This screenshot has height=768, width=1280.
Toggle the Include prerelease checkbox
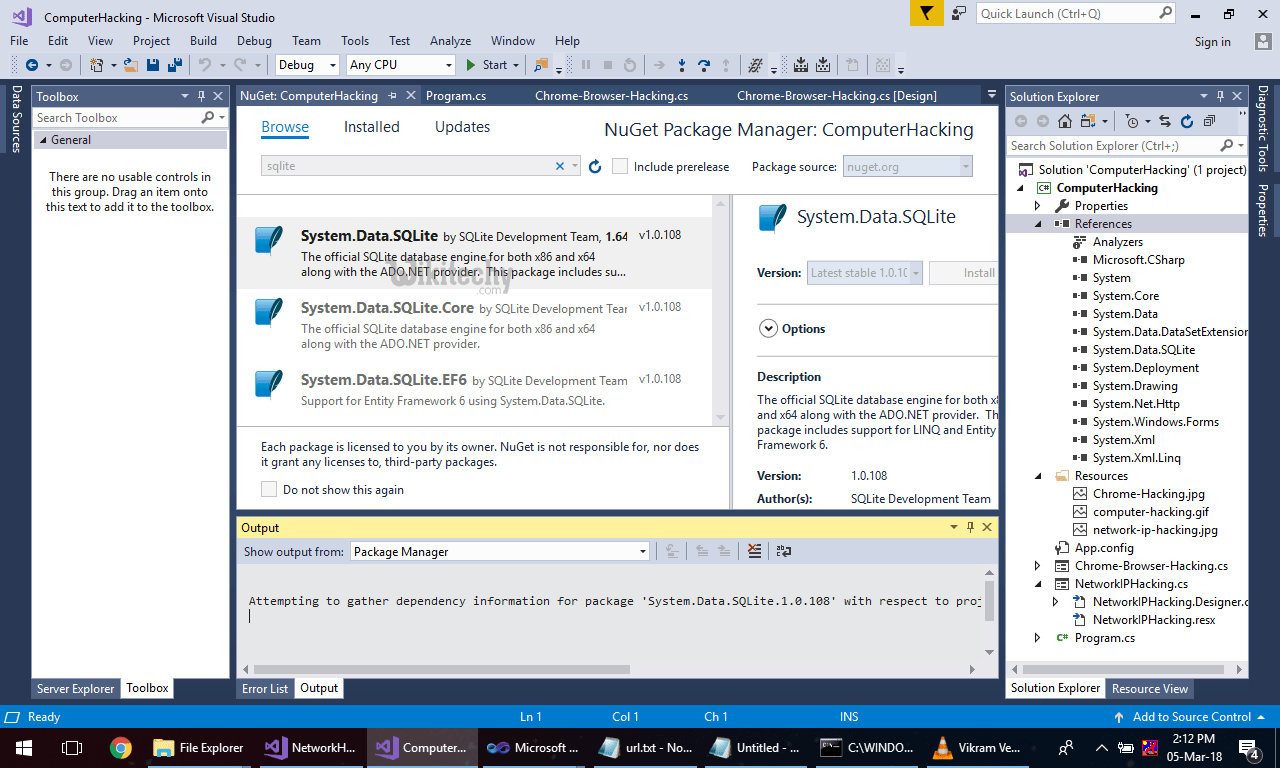click(620, 166)
